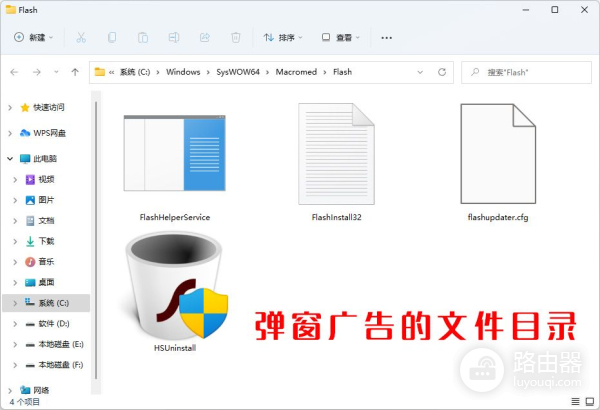600x410 pixels.
Task: Expand the 软件 (D:) drive node
Action: coord(15,324)
